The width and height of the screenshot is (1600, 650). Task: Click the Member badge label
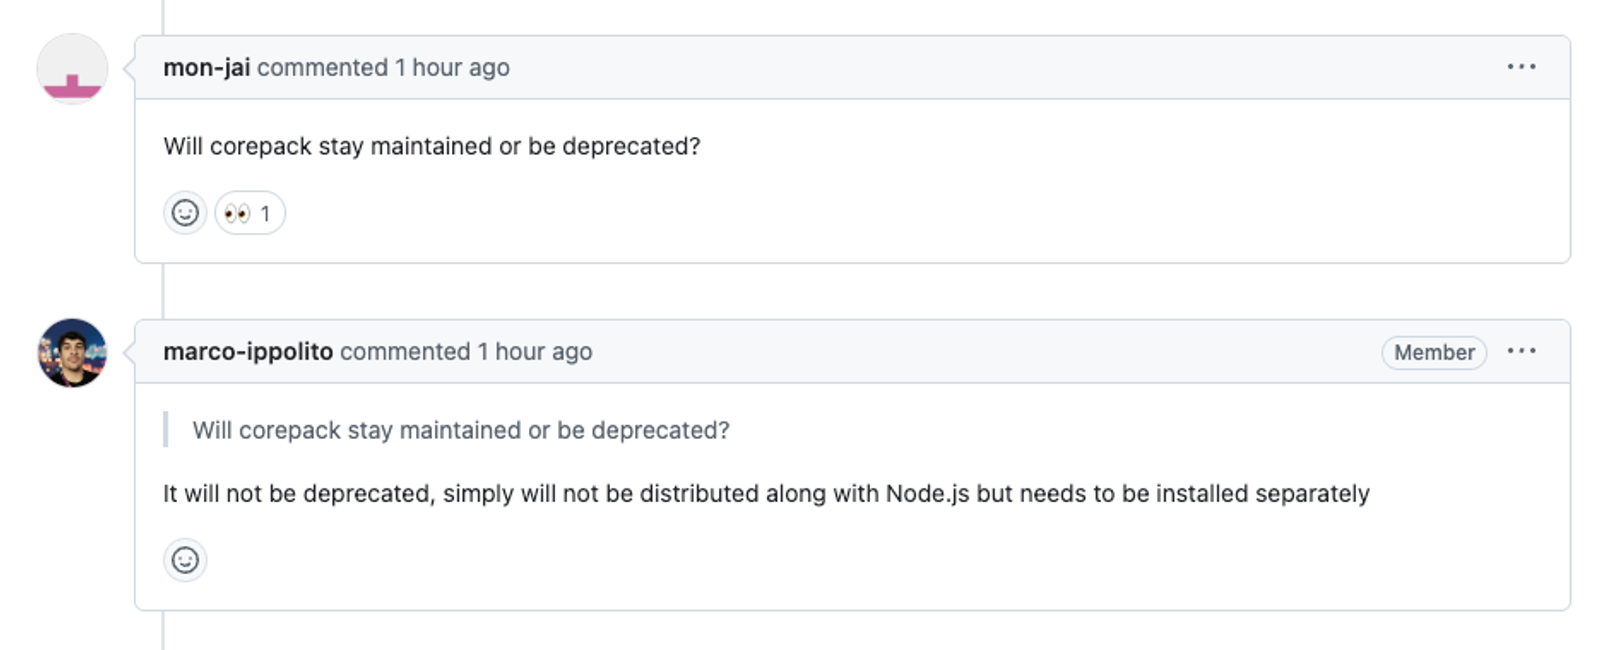pos(1433,352)
